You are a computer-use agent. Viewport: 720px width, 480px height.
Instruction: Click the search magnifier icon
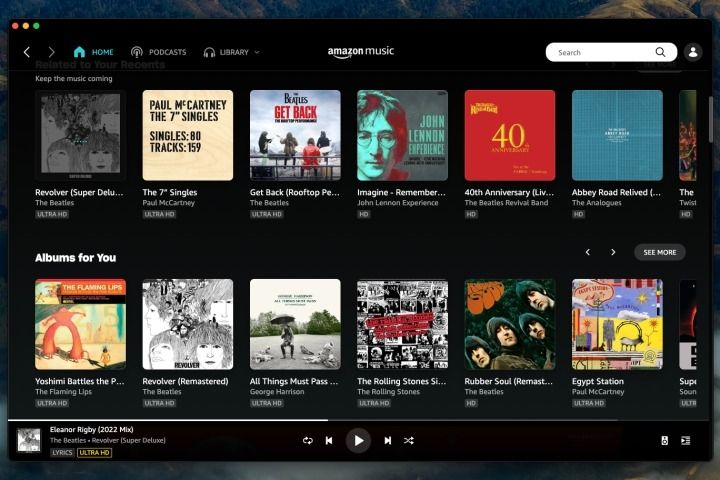[660, 52]
